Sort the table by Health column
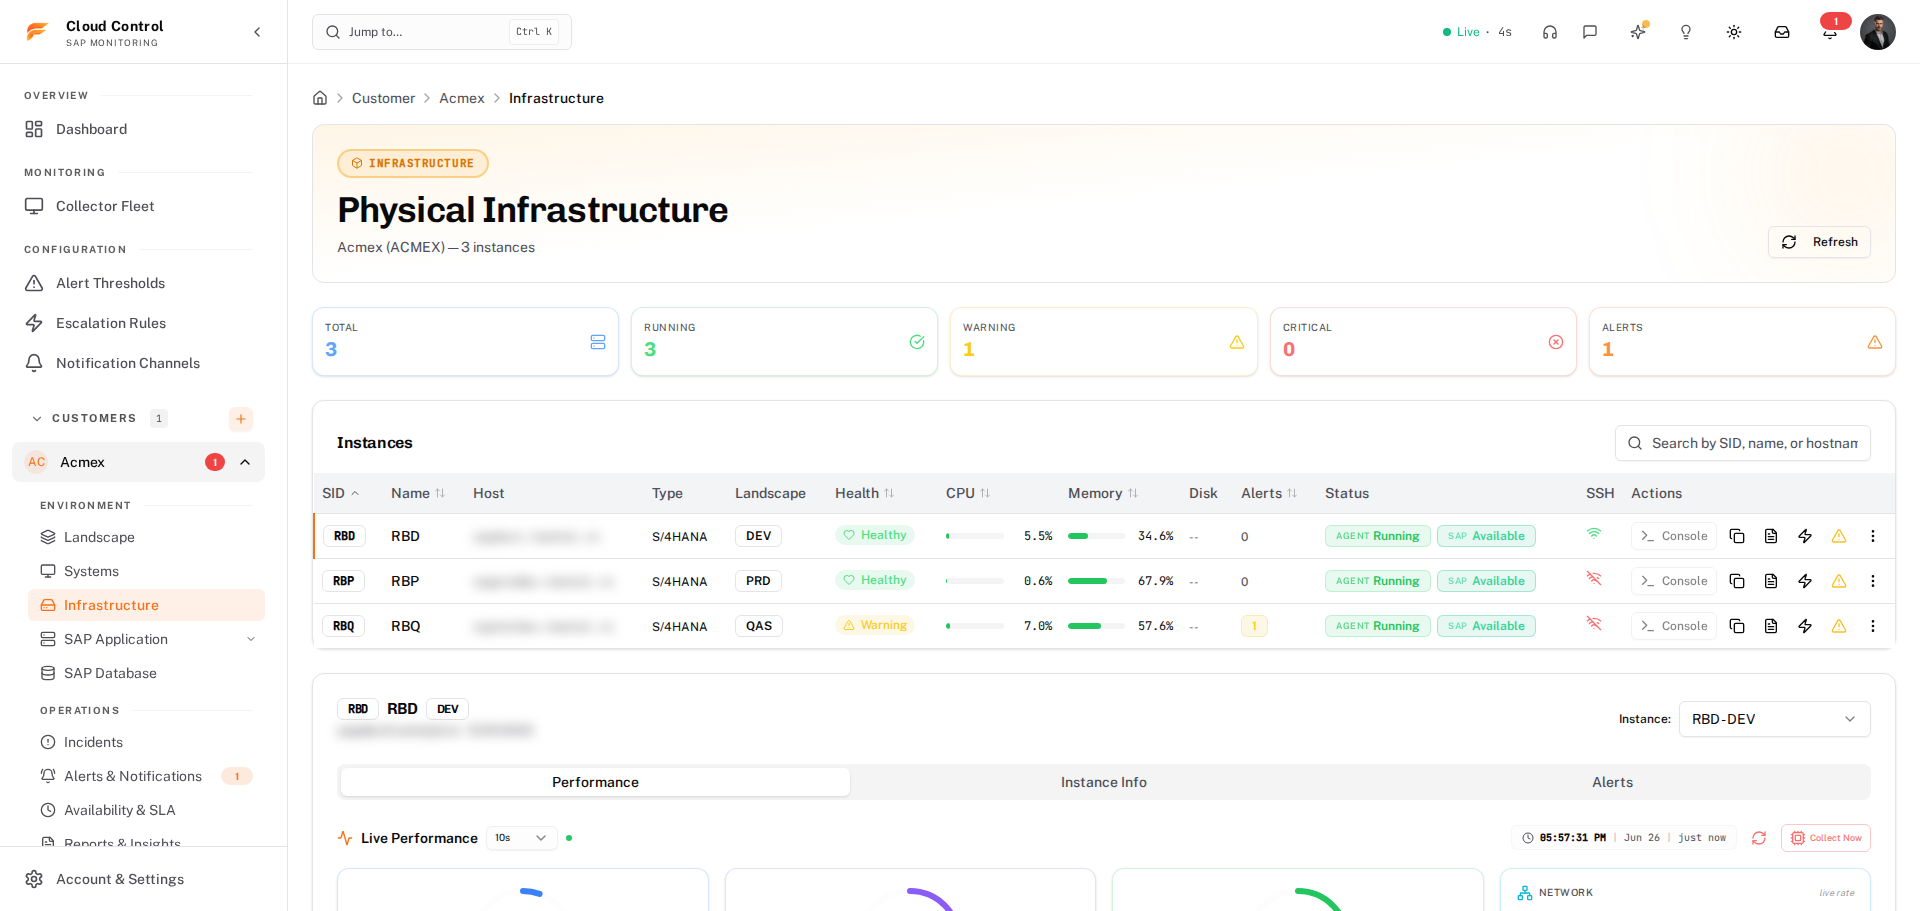Image resolution: width=1920 pixels, height=911 pixels. (x=865, y=493)
